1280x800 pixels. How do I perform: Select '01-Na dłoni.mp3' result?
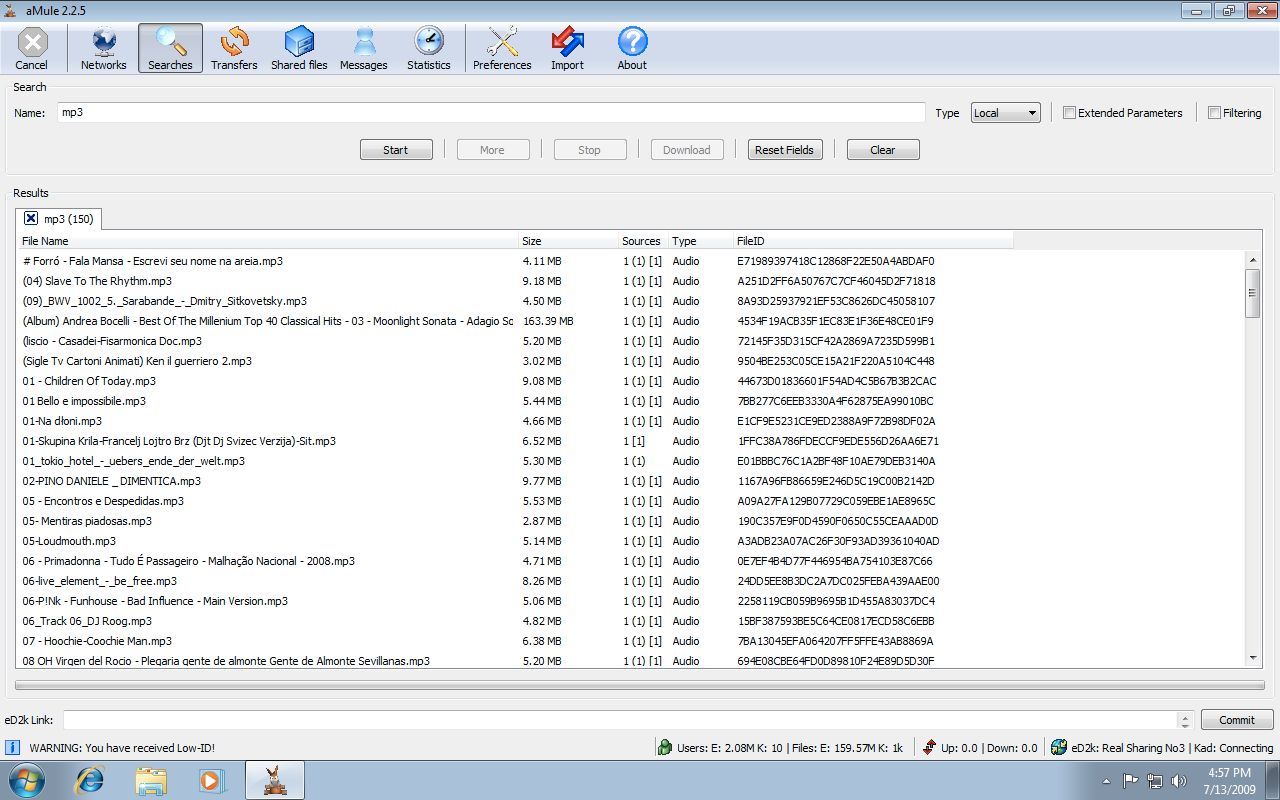tap(62, 421)
